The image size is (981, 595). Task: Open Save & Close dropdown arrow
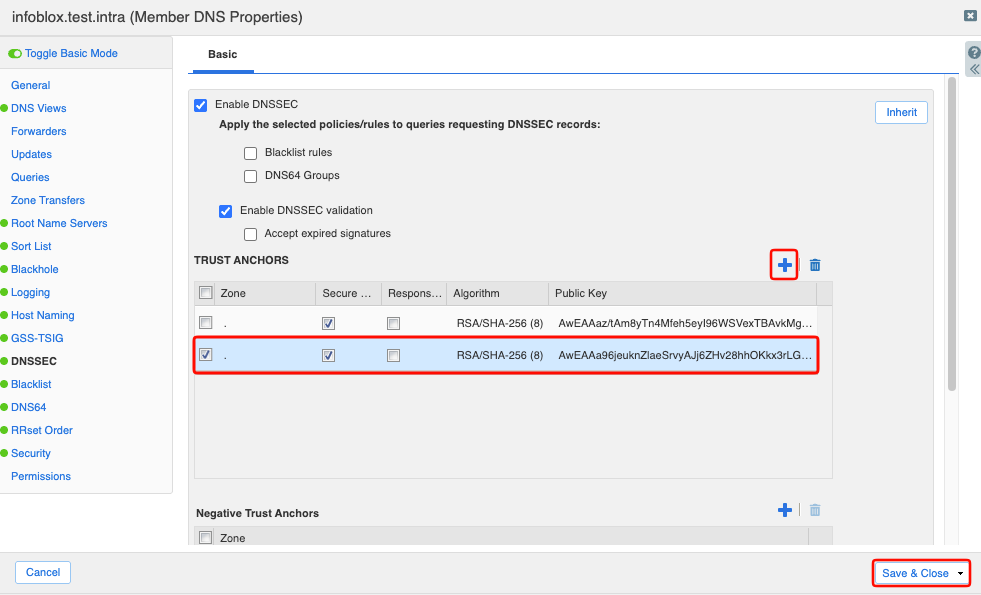[960, 574]
